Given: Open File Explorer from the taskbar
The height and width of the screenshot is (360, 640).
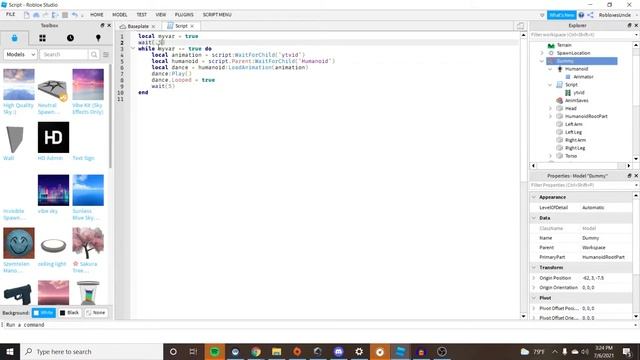Looking at the screenshot, I should click(277, 351).
